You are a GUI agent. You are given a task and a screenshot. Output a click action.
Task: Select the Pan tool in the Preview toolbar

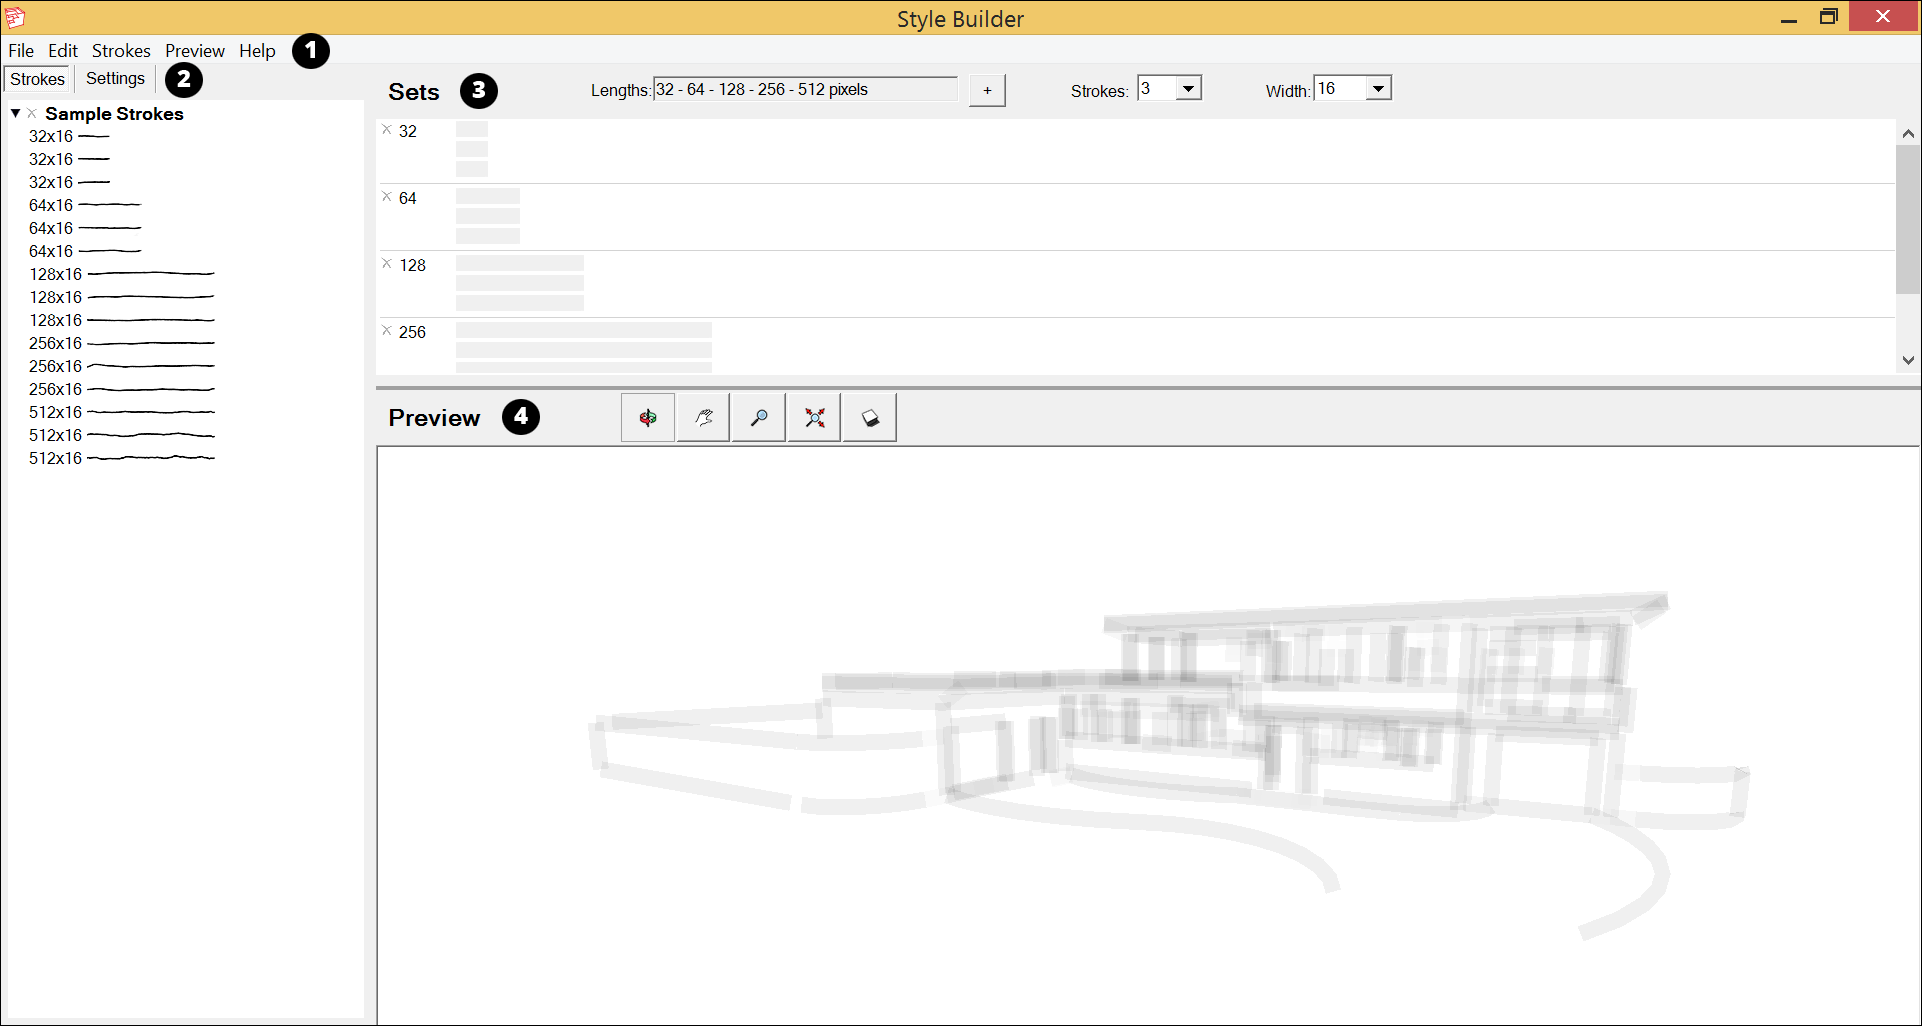point(702,417)
